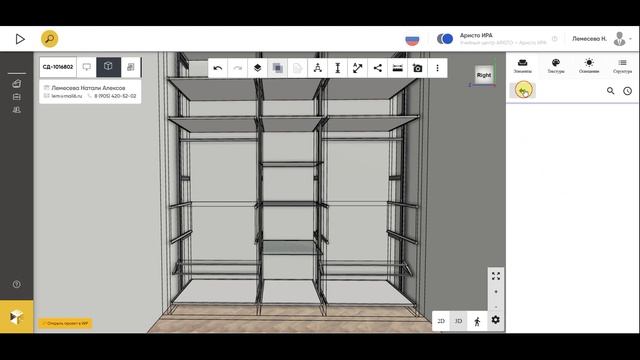The height and width of the screenshot is (360, 640).
Task: Switch to the presentation screen view tab
Action: [87, 67]
